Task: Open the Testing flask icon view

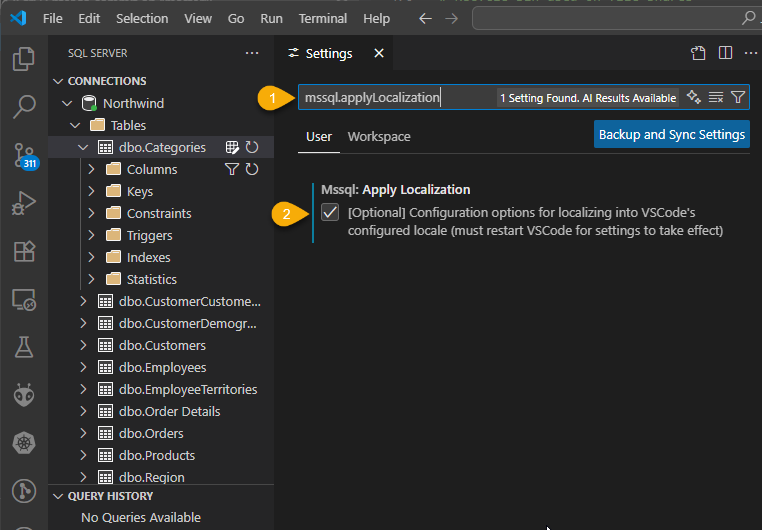Action: (x=23, y=347)
